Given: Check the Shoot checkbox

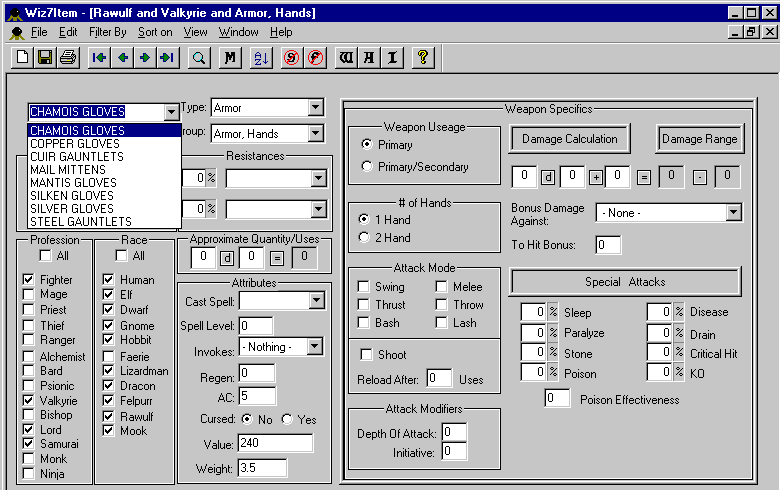Looking at the screenshot, I should pyautogui.click(x=366, y=355).
